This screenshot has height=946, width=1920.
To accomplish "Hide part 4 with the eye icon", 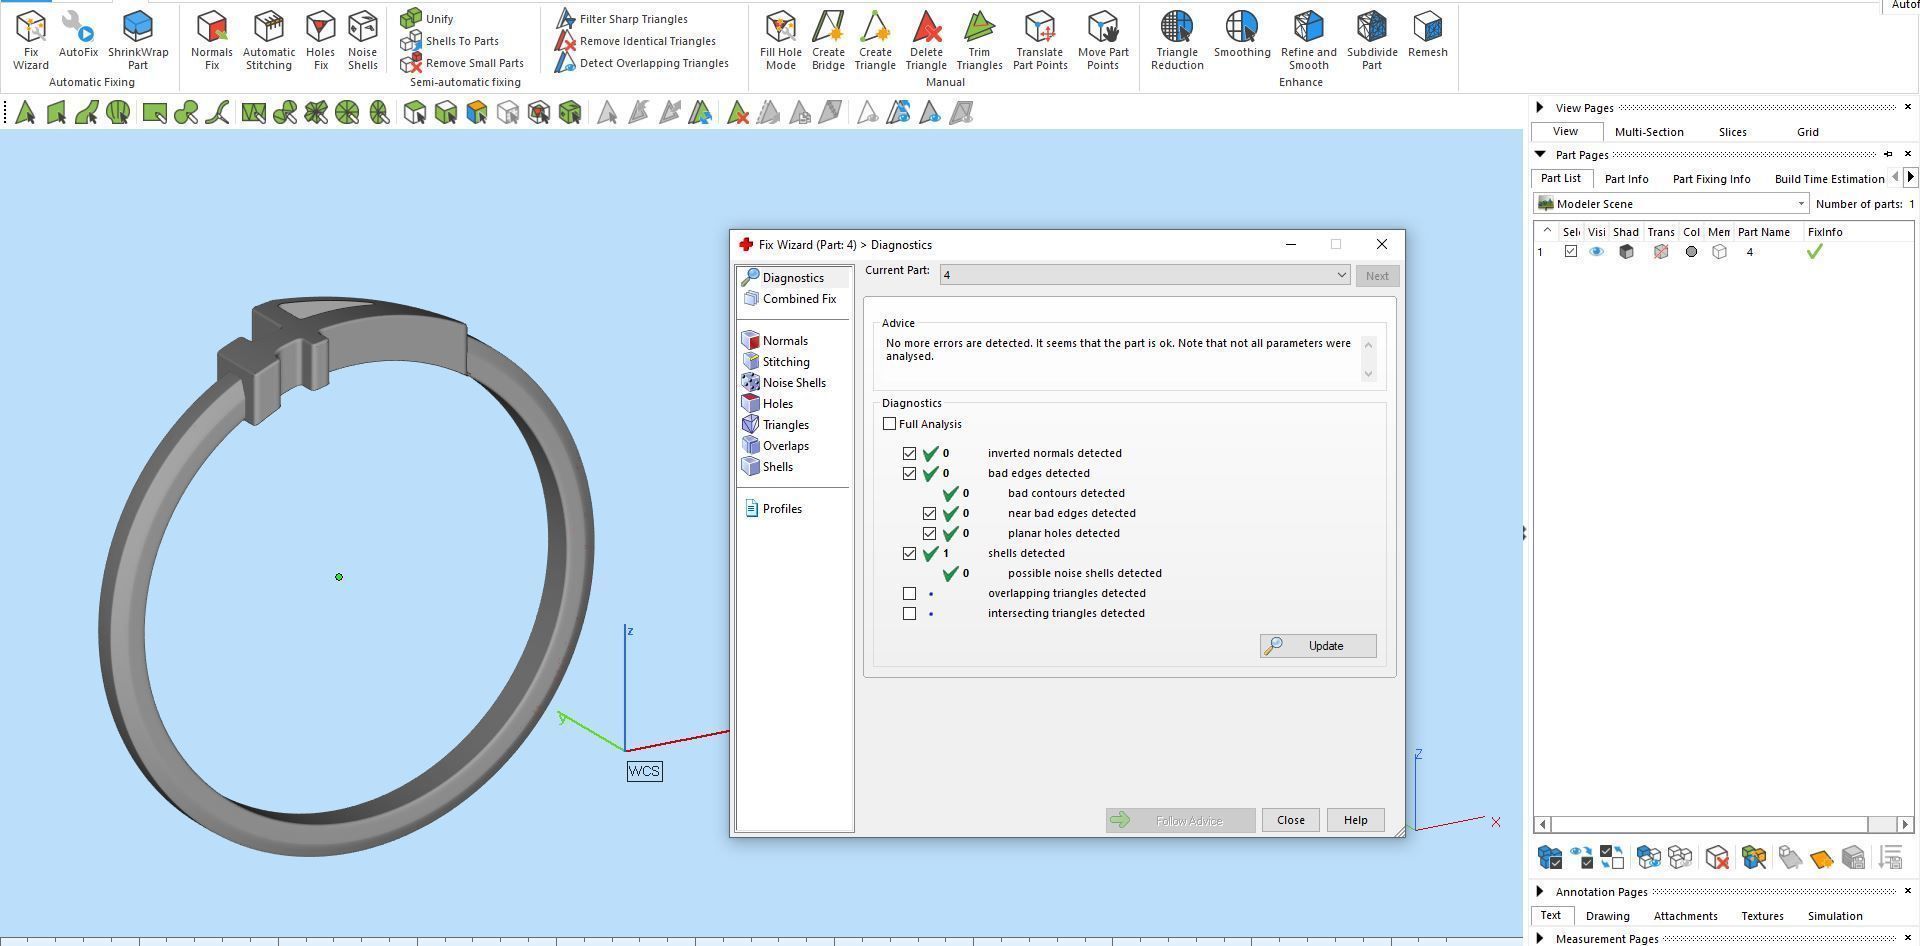I will (x=1596, y=252).
